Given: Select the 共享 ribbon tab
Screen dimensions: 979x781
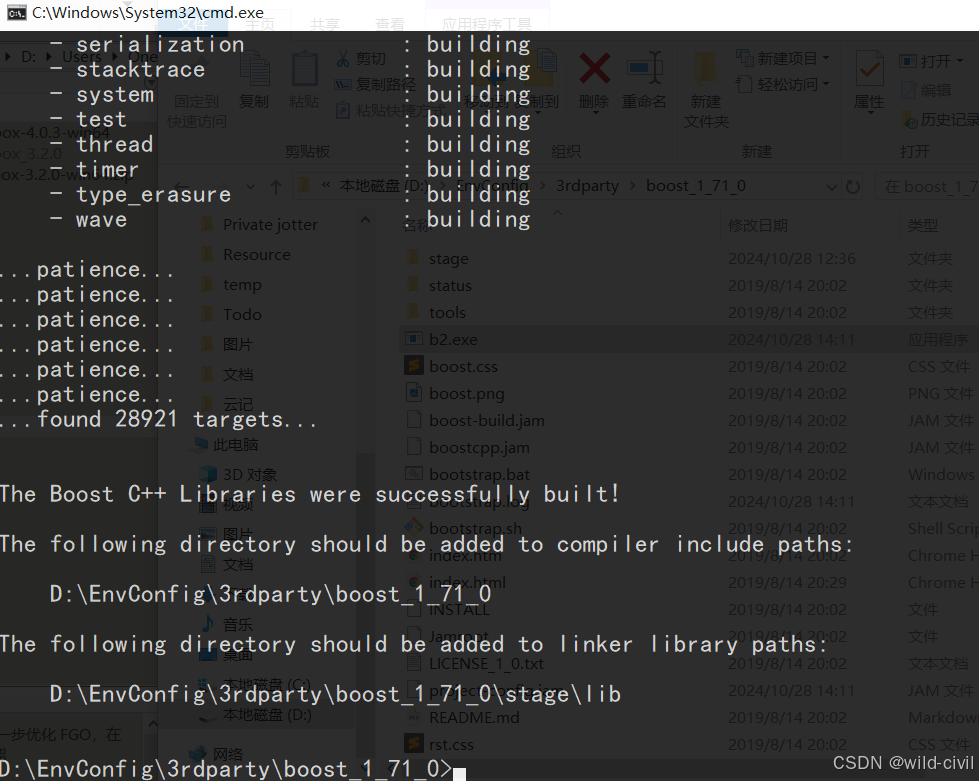Looking at the screenshot, I should [324, 26].
